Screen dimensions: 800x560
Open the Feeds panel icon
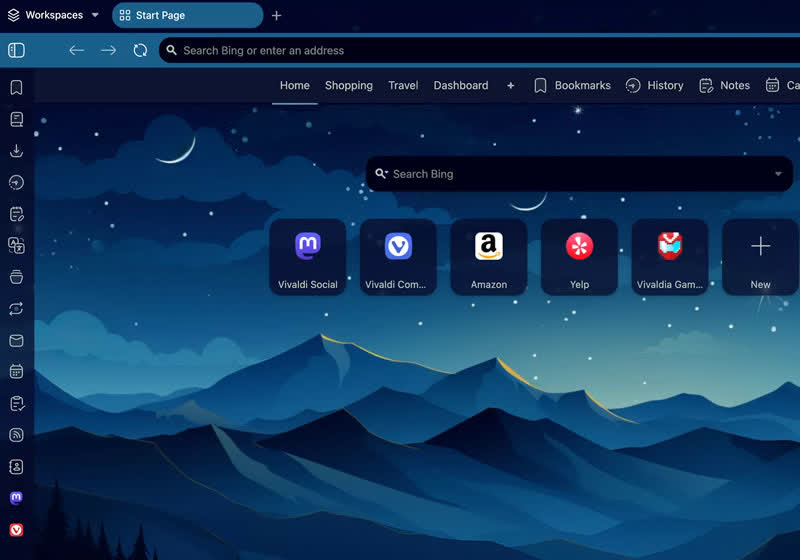pos(16,435)
